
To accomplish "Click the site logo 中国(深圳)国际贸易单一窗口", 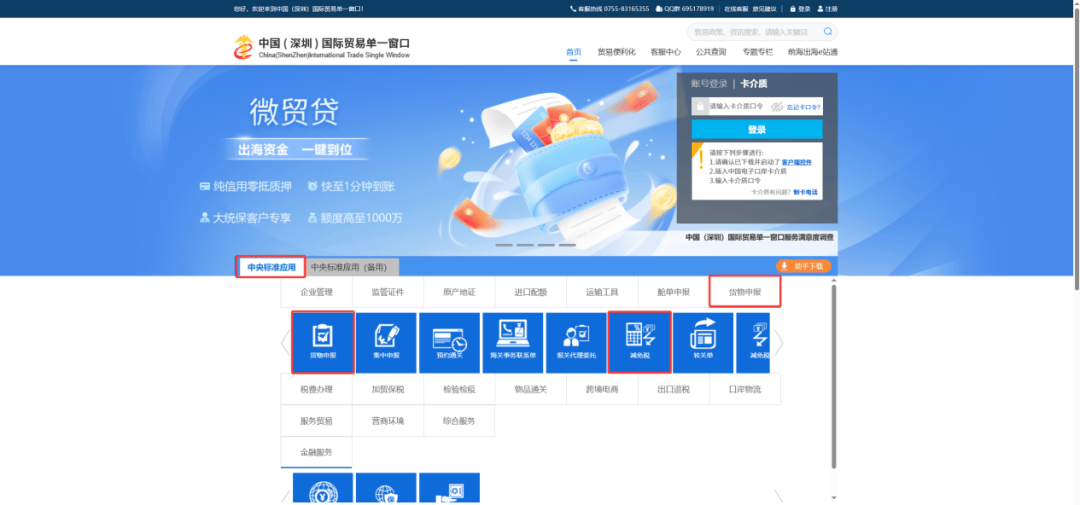I will pos(322,48).
